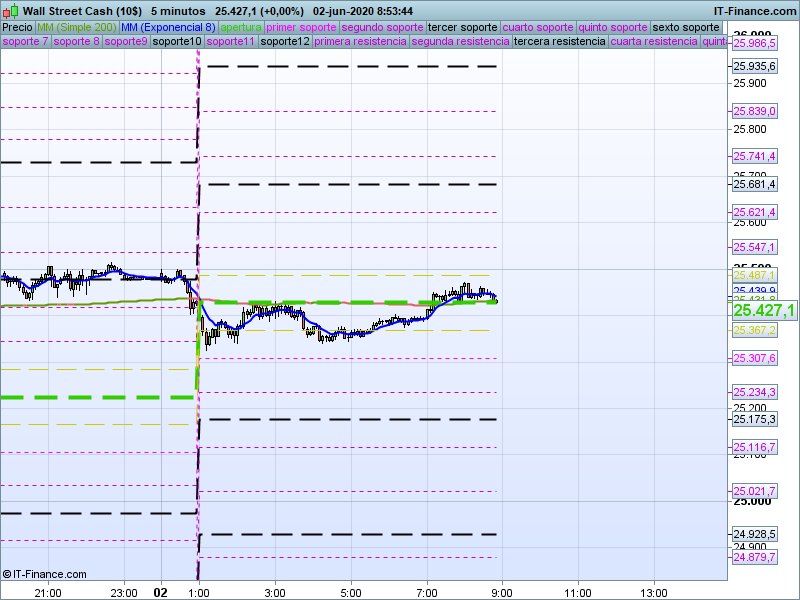Select the tercera resistencia legend label

pos(559,42)
